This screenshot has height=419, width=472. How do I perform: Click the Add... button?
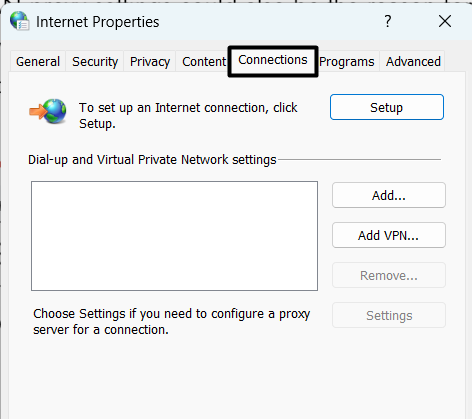coord(389,195)
